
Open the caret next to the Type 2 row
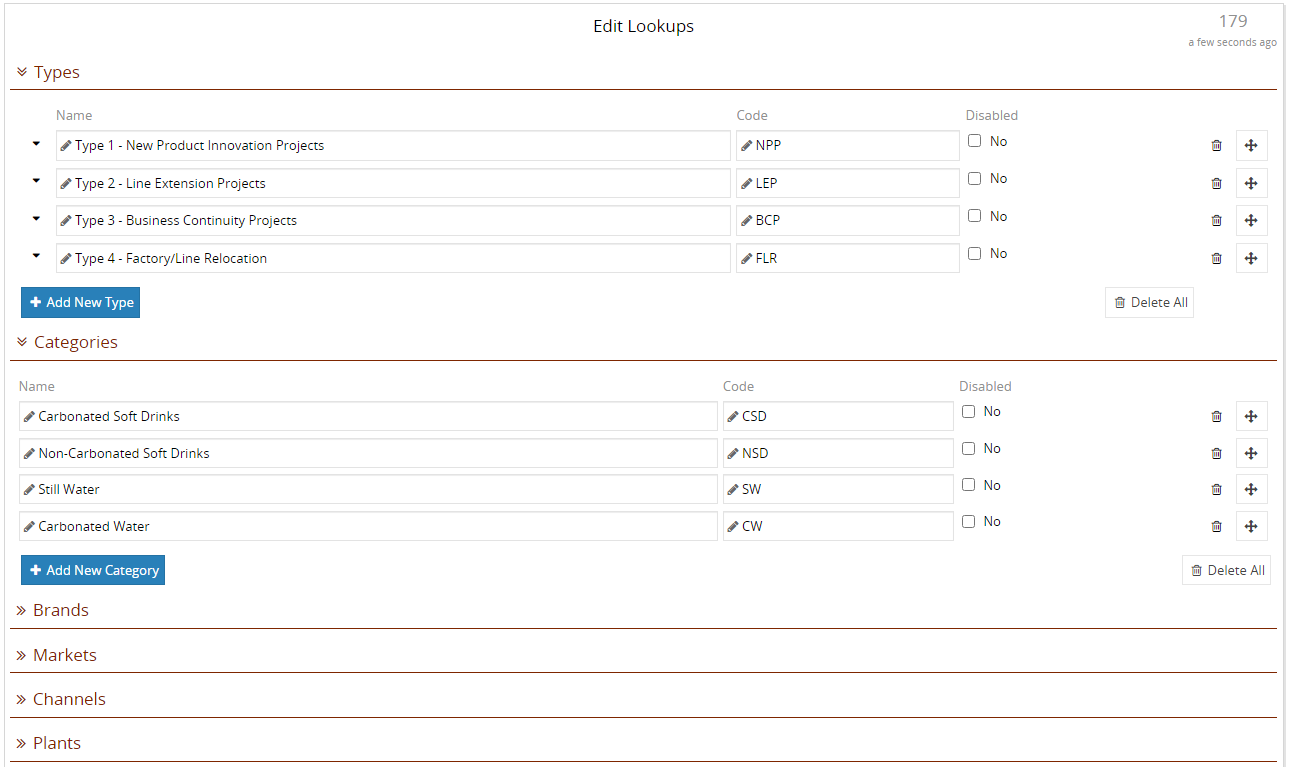click(x=36, y=183)
